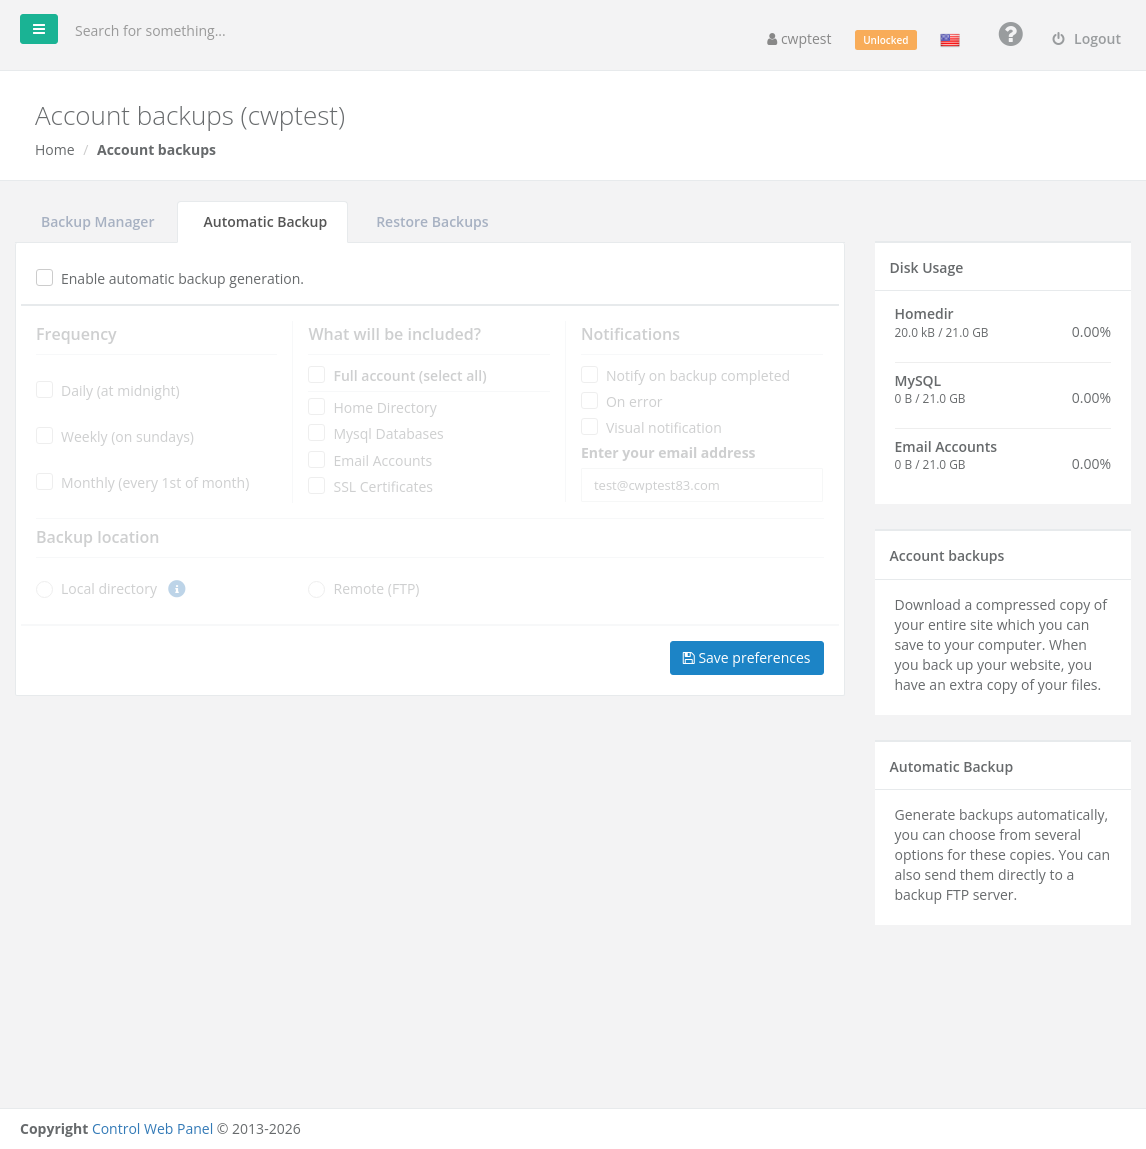Click the email address input field

coord(702,485)
